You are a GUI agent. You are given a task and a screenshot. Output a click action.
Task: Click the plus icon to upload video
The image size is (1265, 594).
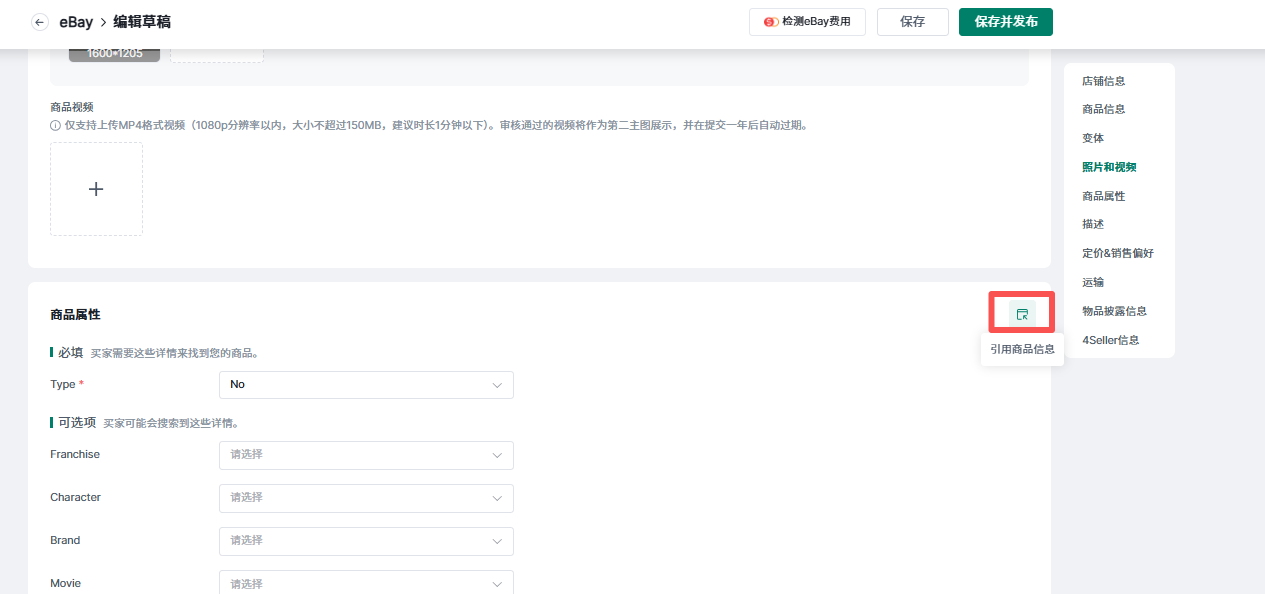96,189
